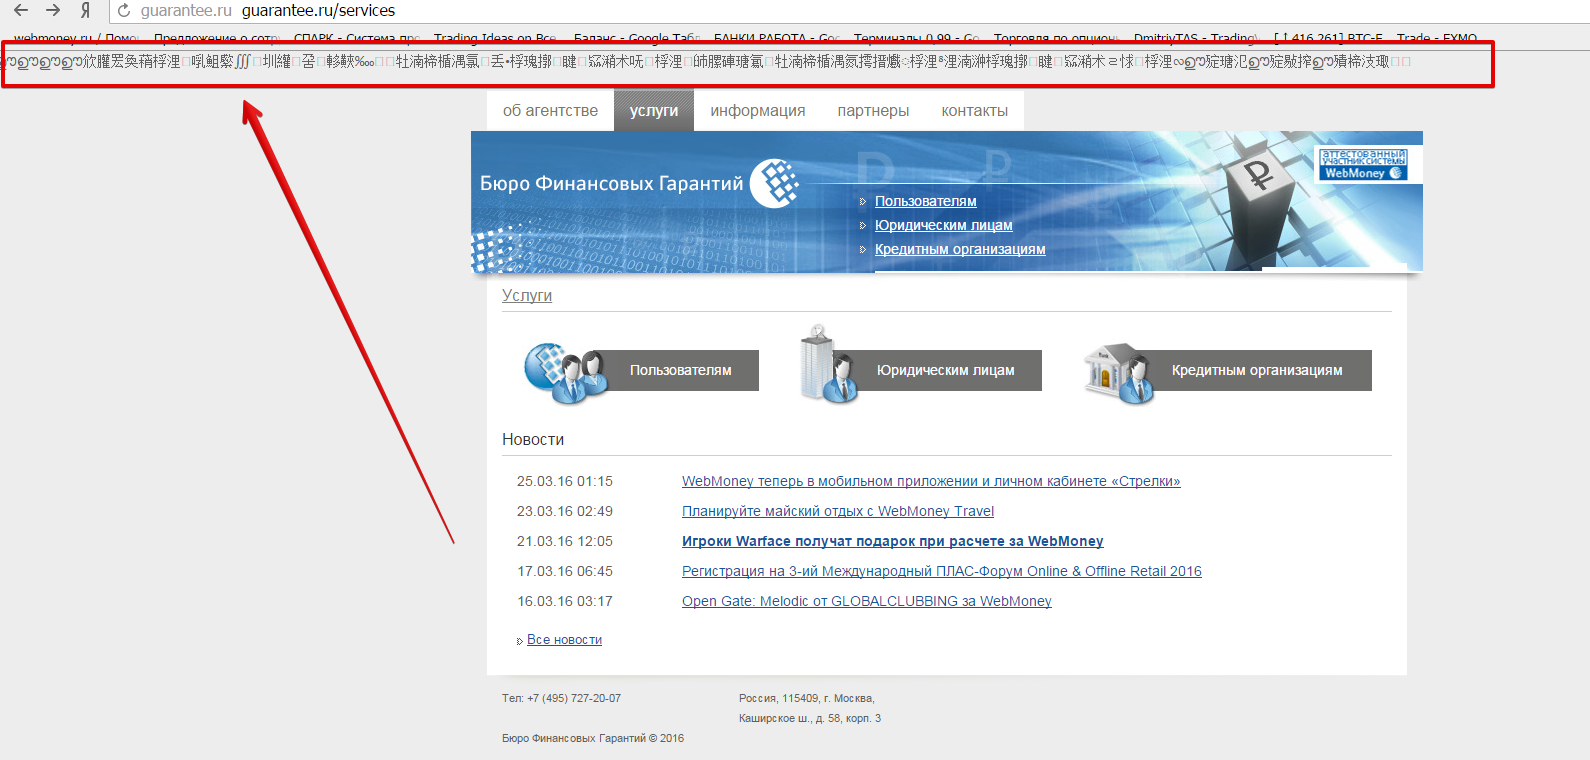Click the users-with-globe icon under Услуги
Screen dimensions: 1590x760
click(565, 372)
